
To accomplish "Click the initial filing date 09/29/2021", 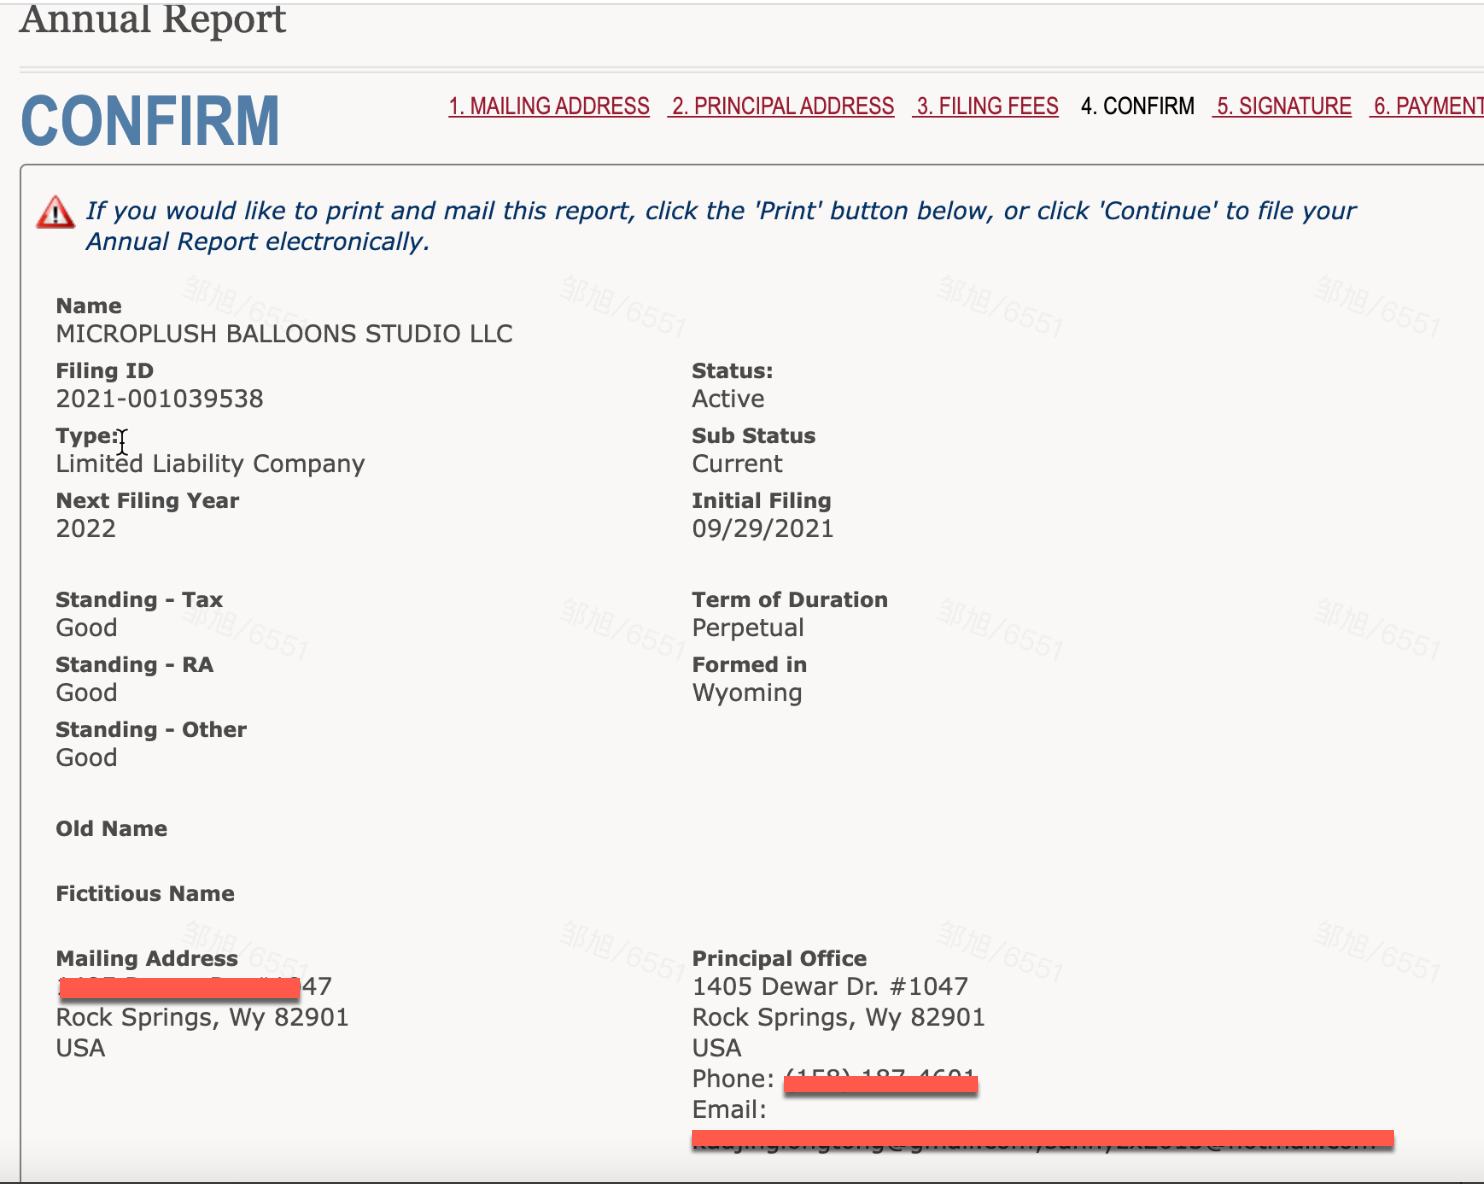I will [x=762, y=529].
